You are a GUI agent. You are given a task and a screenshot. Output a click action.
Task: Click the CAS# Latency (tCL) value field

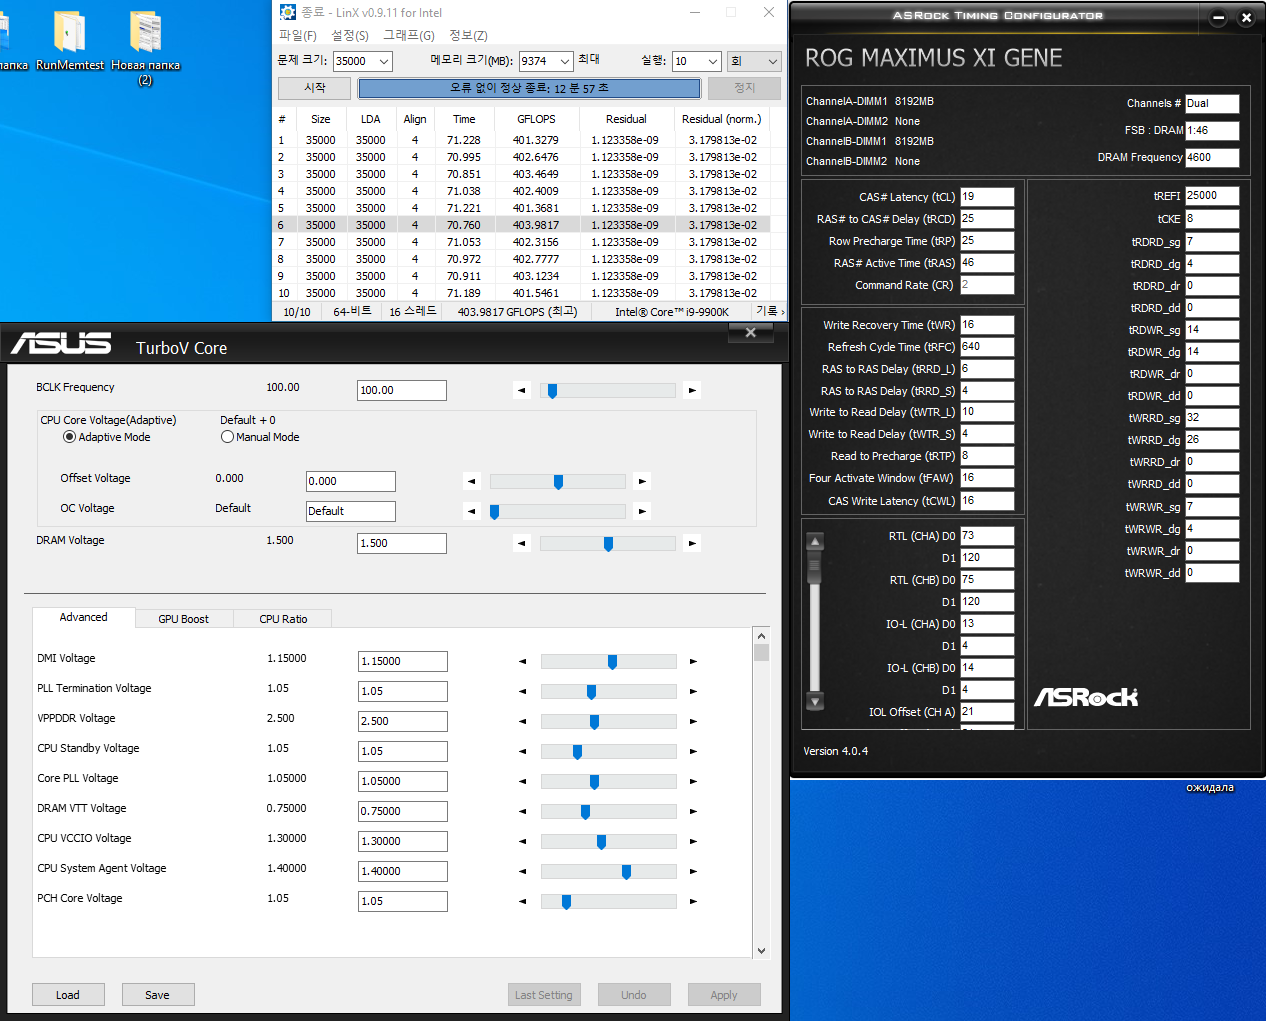coord(987,197)
